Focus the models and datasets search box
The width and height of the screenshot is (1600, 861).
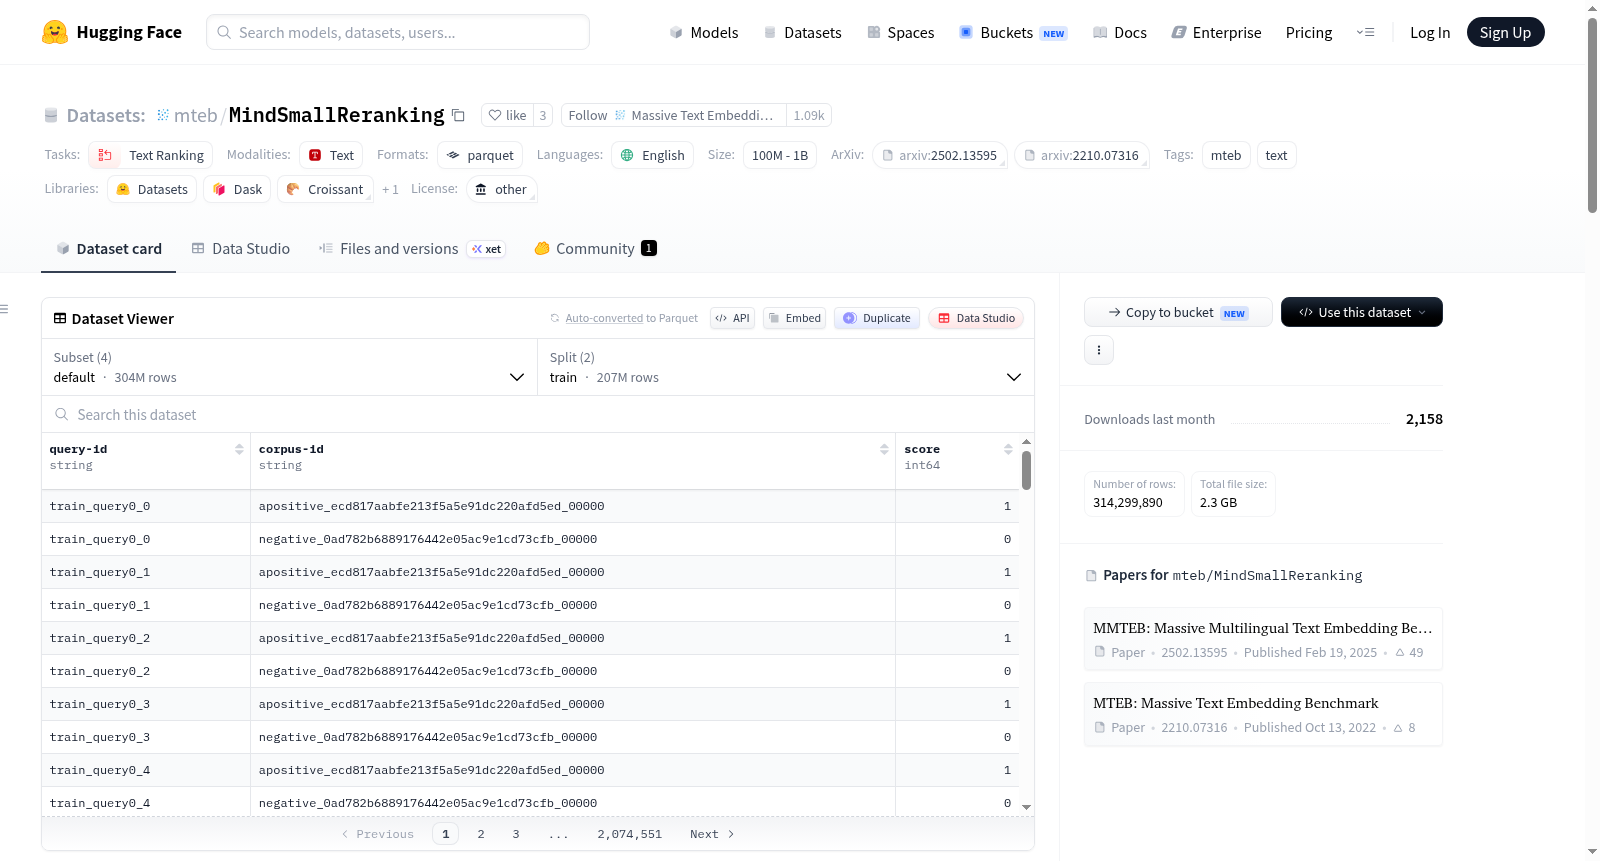[x=398, y=32]
